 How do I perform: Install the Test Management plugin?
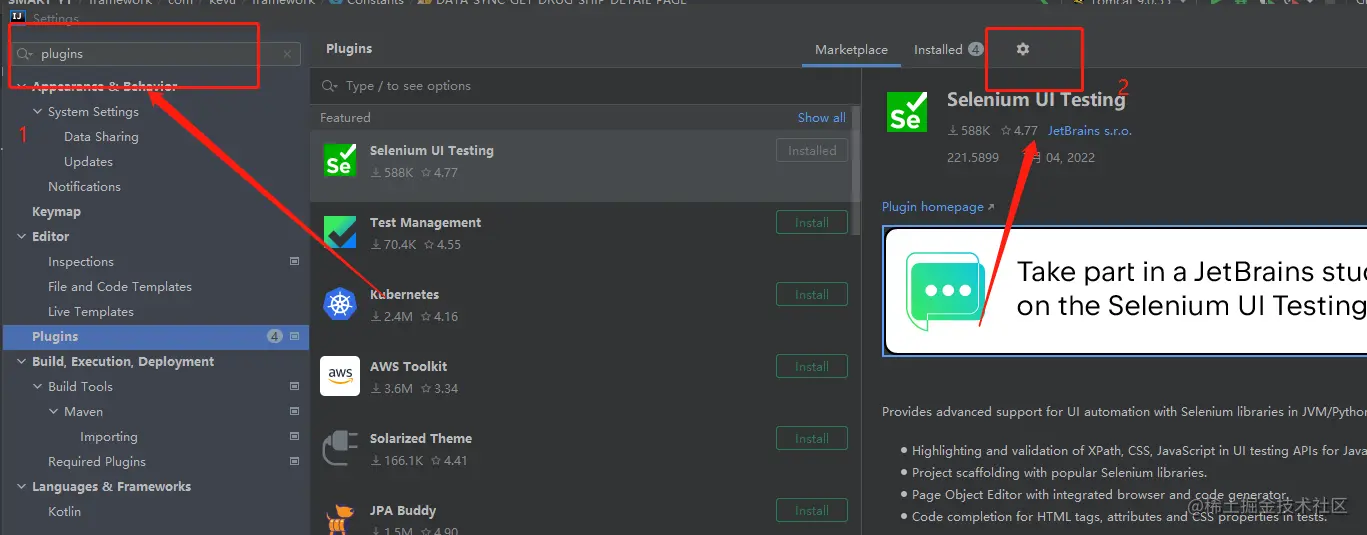pyautogui.click(x=811, y=223)
